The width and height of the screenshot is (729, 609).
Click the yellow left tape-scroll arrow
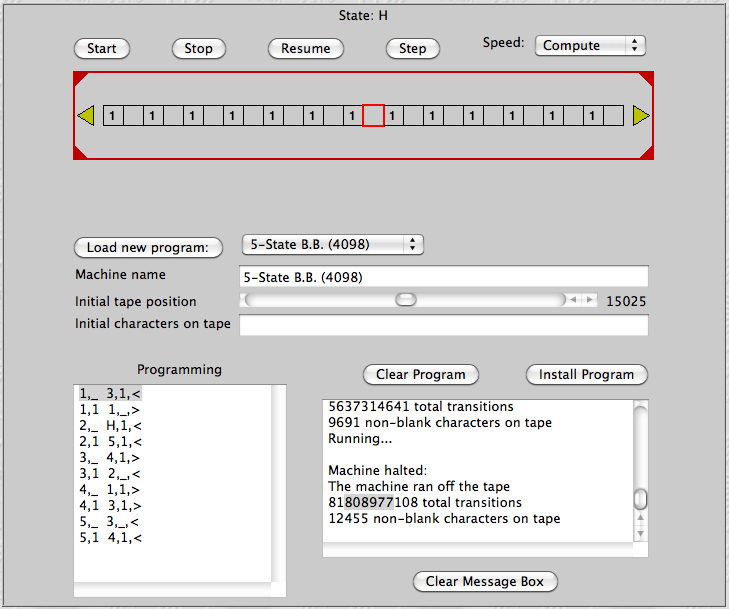(86, 115)
